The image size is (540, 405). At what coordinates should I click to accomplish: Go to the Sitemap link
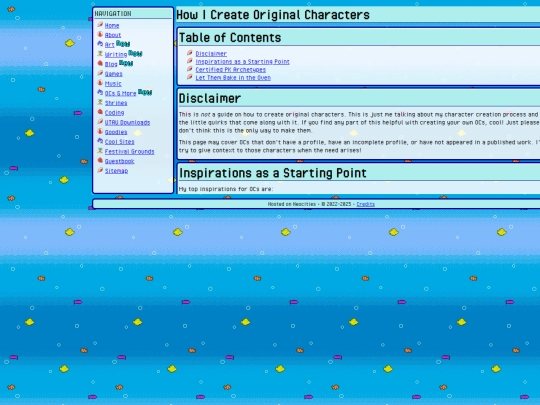point(116,171)
